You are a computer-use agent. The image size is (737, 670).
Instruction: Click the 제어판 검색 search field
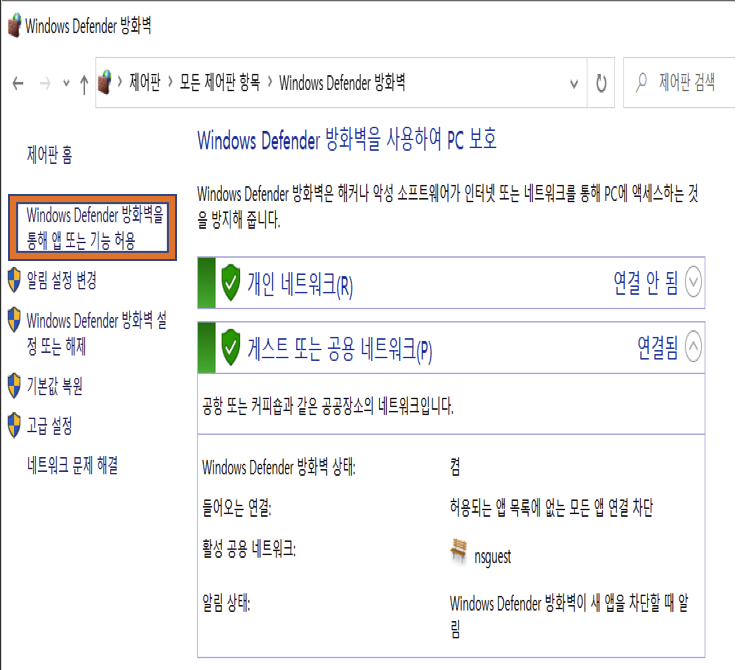(x=680, y=83)
